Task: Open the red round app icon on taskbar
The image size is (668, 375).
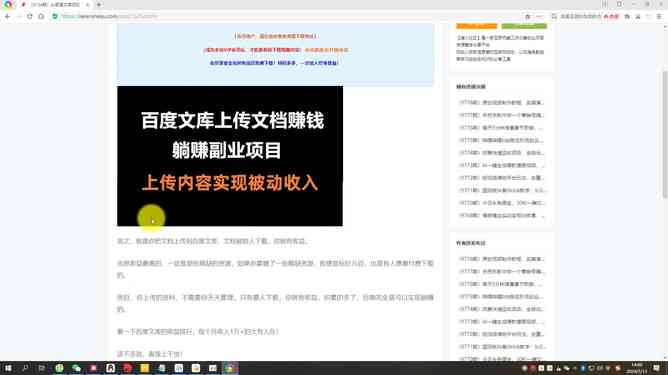Action: click(127, 368)
